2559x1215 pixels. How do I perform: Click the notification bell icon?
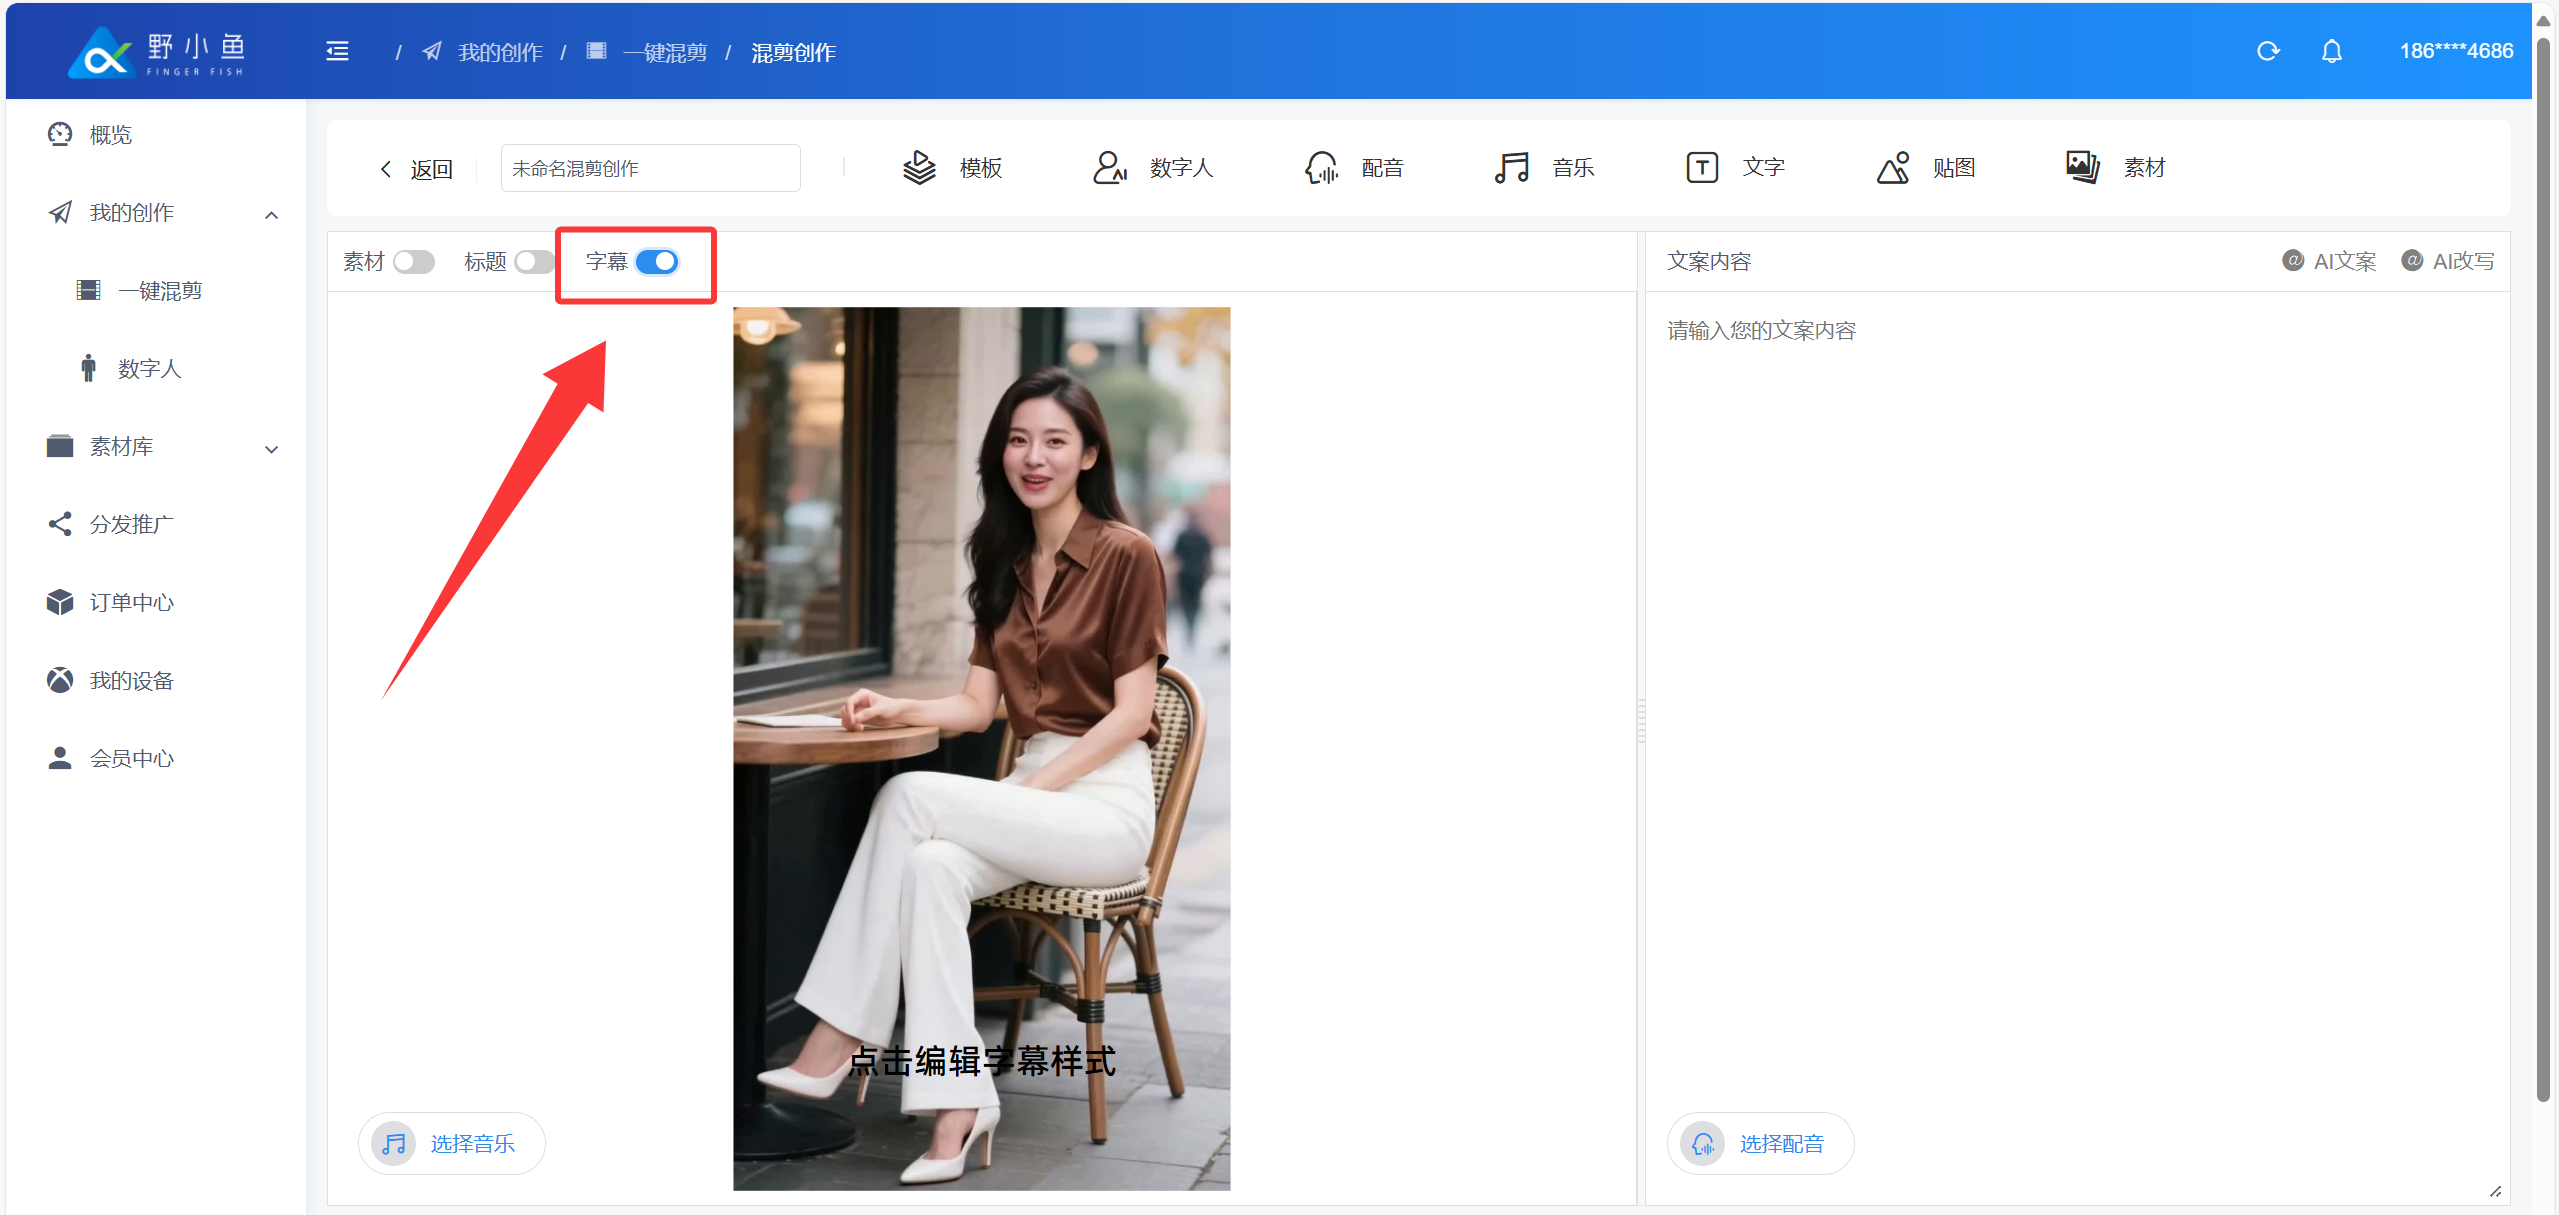(x=2331, y=51)
